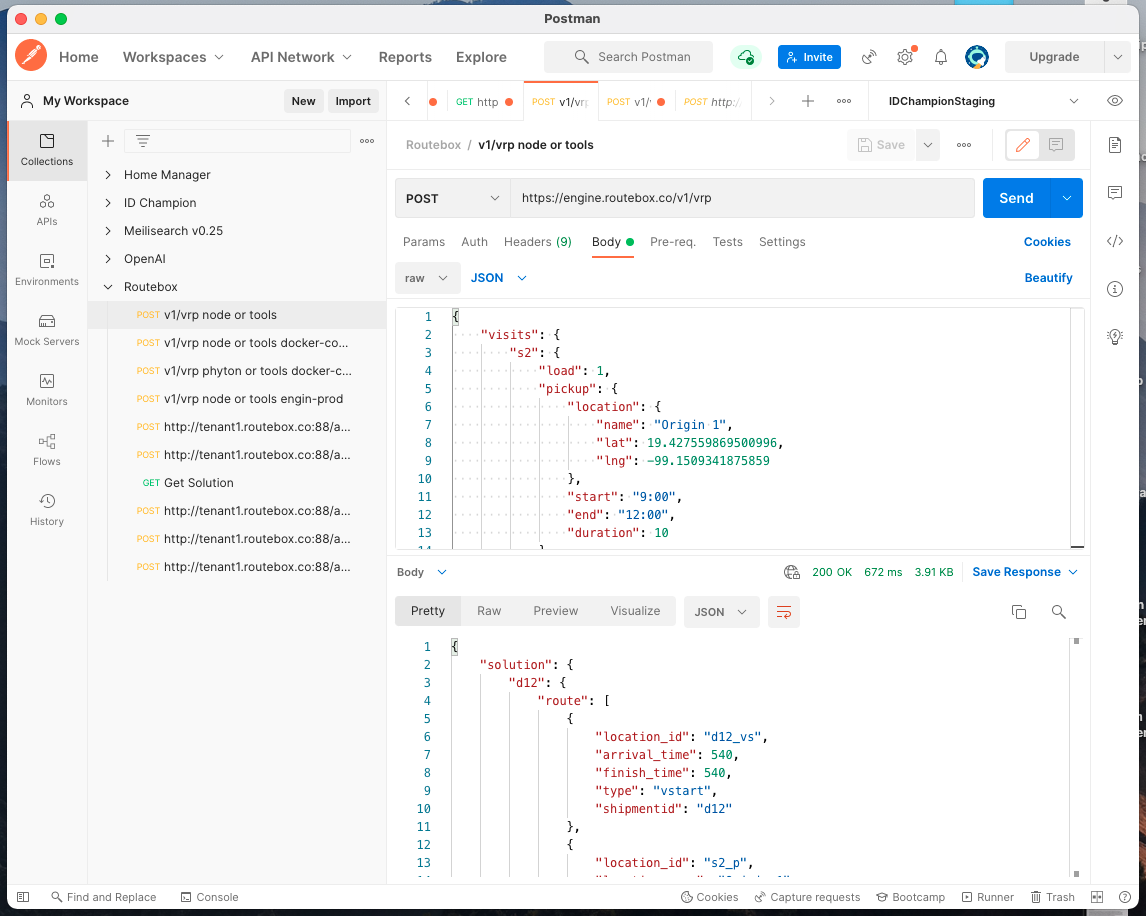
Task: Copy response body with copy icon
Action: click(1019, 612)
